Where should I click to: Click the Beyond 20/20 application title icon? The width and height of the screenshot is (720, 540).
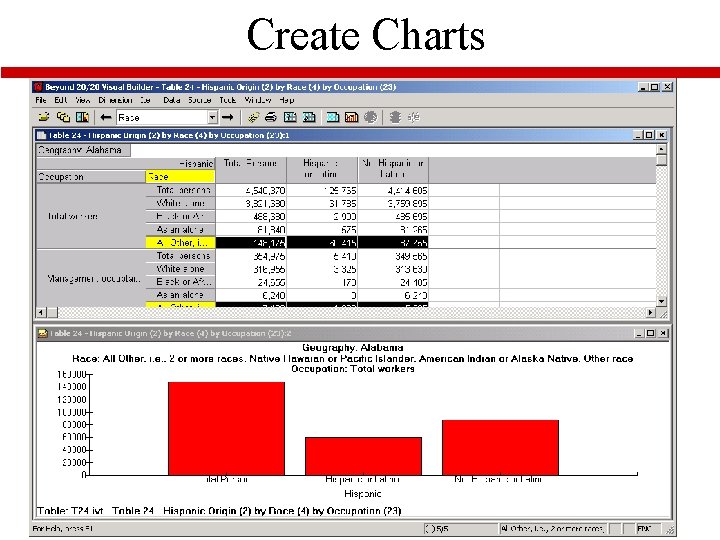coord(39,87)
